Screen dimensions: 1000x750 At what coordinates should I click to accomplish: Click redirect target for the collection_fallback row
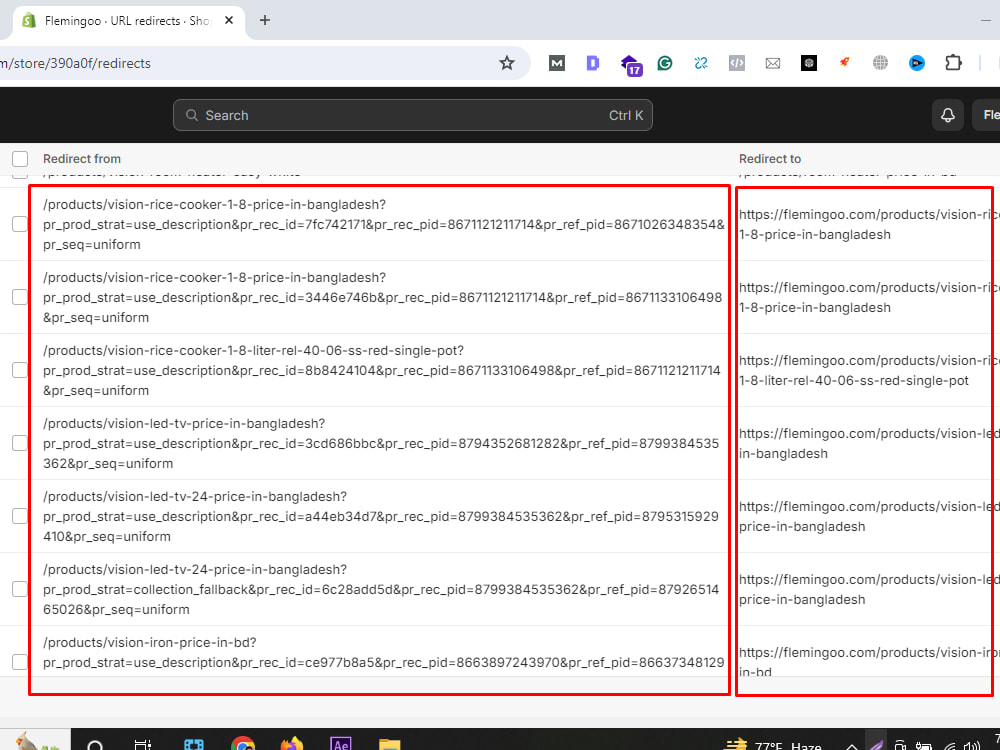[x=869, y=589]
